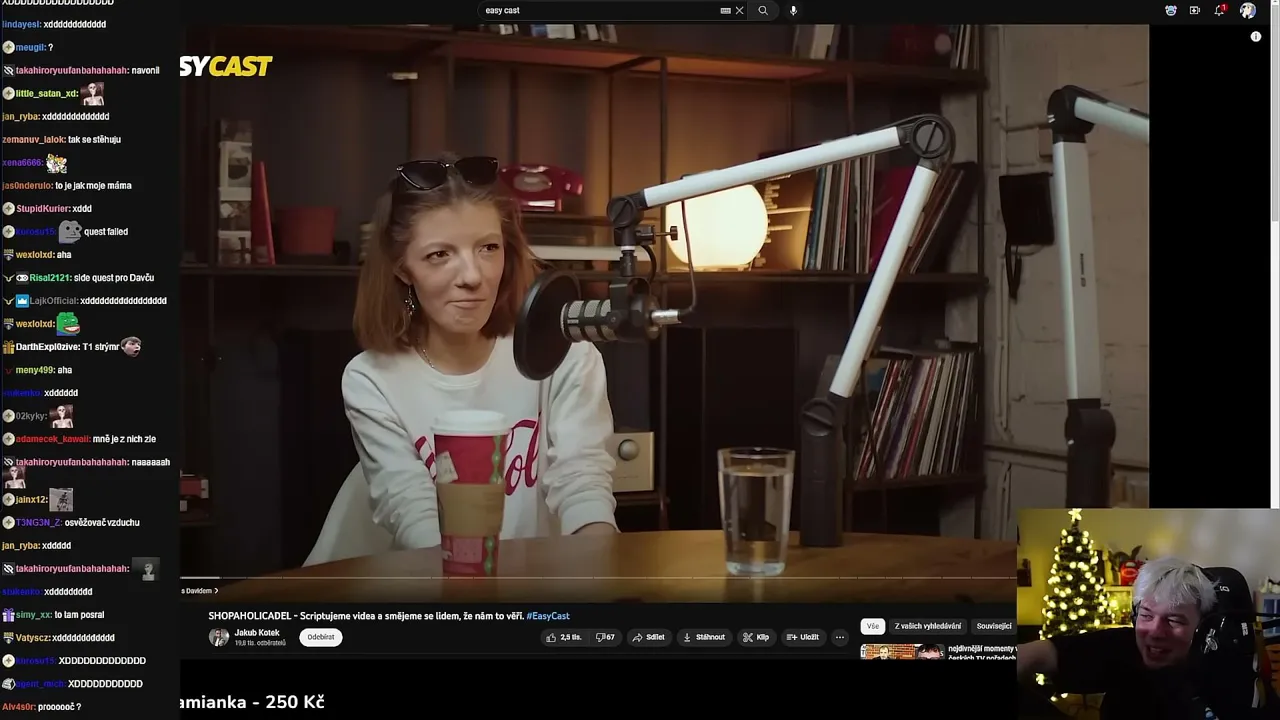The image size is (1280, 720).
Task: Click username meugil in chat
Action: 30,48
